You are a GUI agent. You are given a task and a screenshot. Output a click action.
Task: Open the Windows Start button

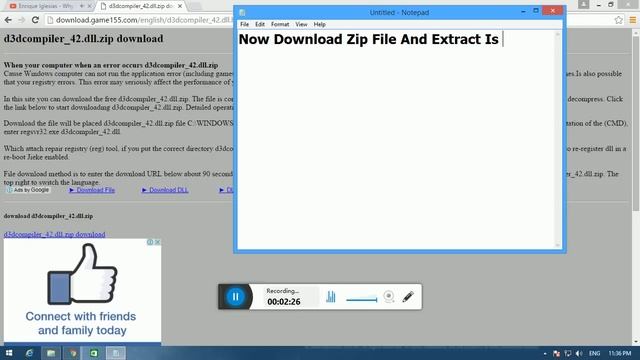9,353
